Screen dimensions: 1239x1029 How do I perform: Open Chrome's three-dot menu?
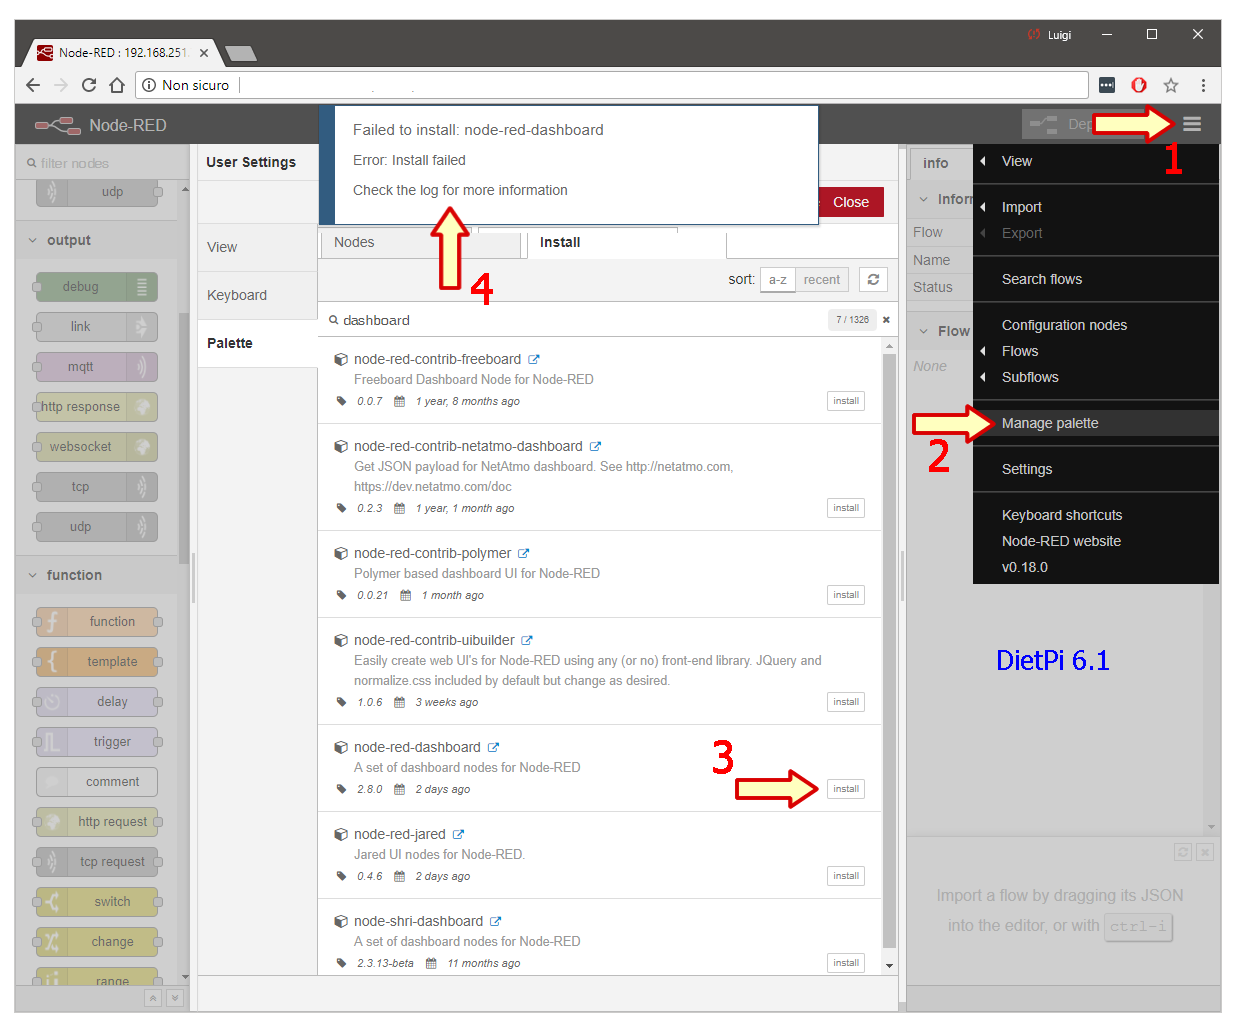pyautogui.click(x=1203, y=85)
